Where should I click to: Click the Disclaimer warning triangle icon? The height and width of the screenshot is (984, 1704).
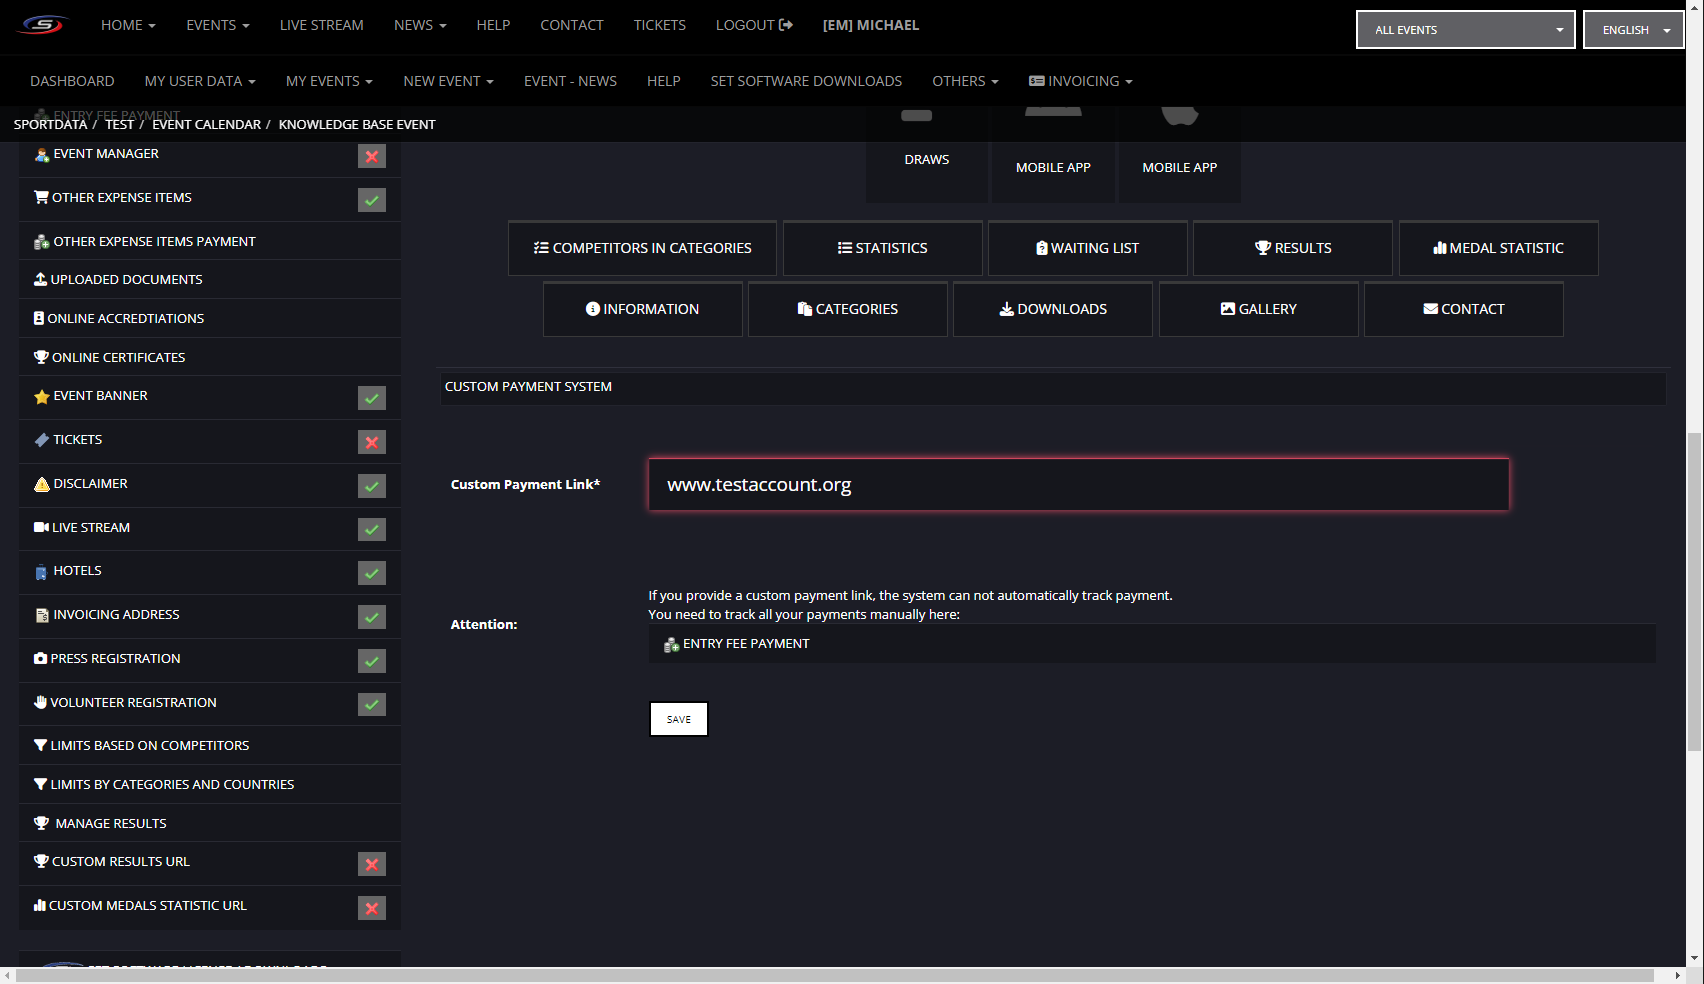pos(41,484)
